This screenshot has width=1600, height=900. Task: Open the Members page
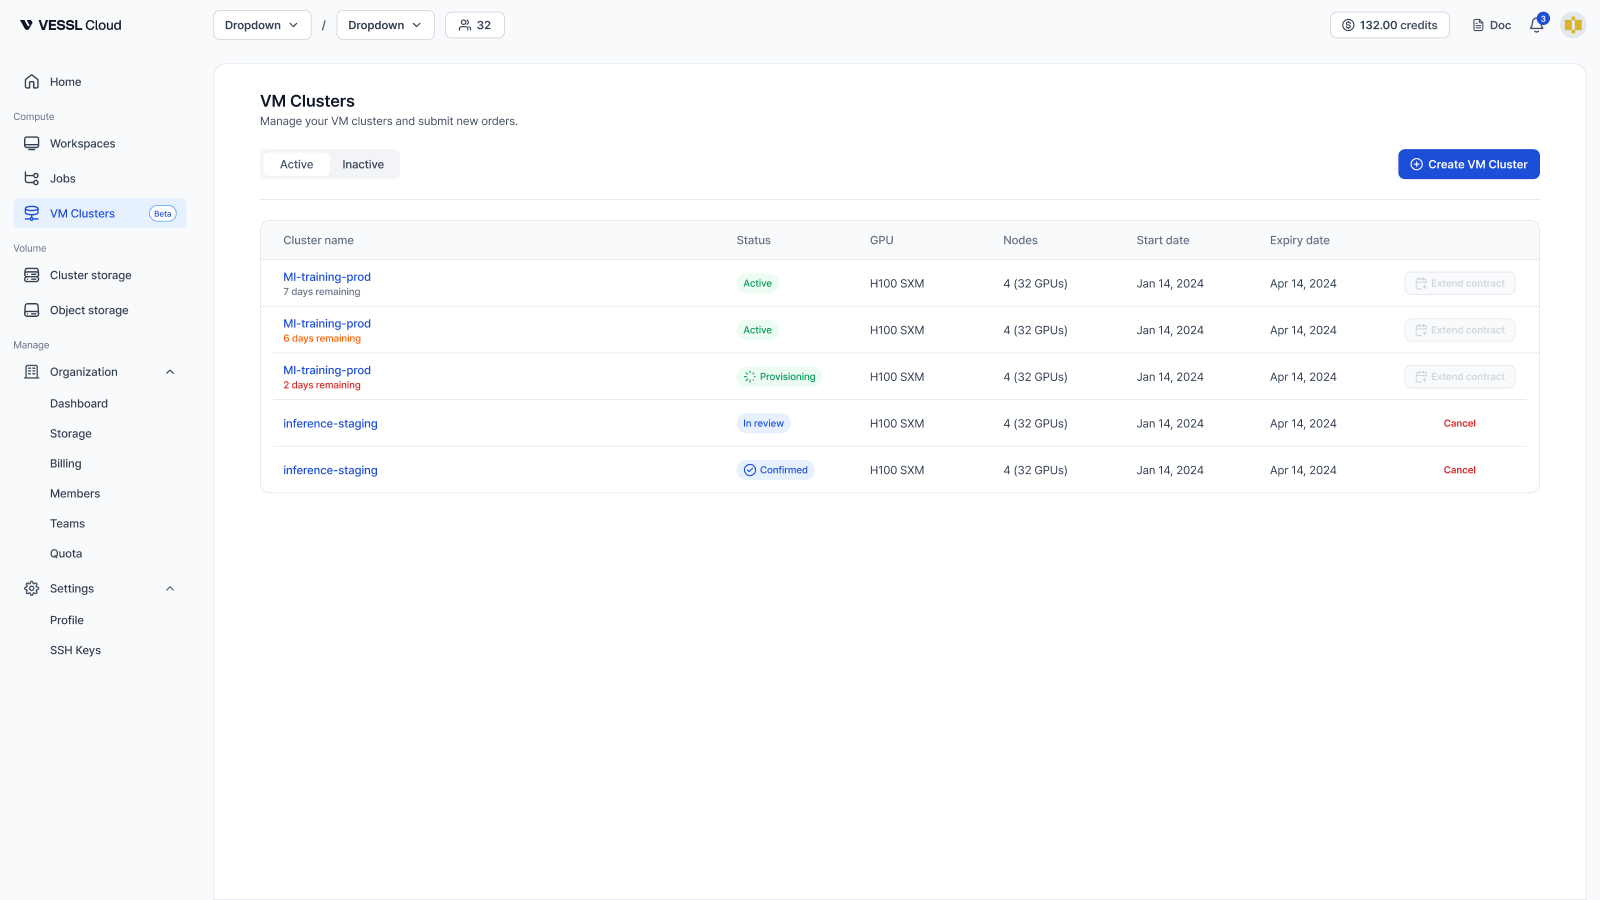75,494
